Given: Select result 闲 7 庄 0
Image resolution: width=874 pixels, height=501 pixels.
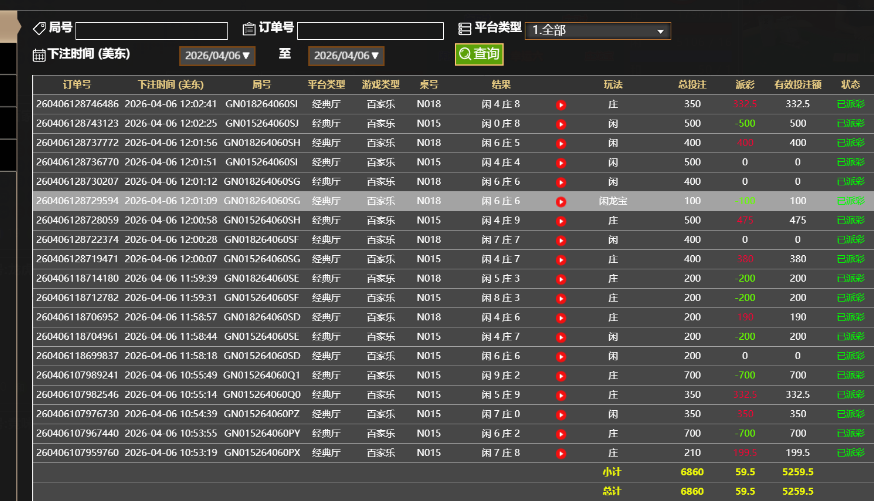Looking at the screenshot, I should coord(501,414).
